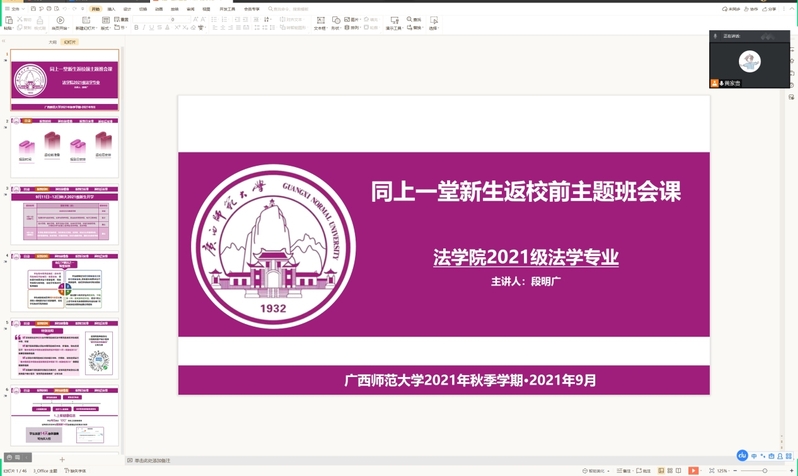Click the Collaborate button at top right
The image size is (798, 476).
[x=751, y=9]
